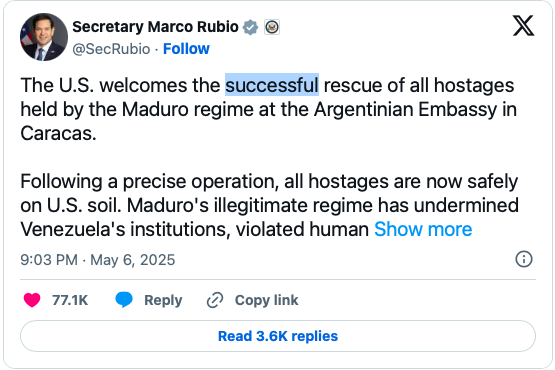This screenshot has width=555, height=370.
Task: Click the chain link copy icon
Action: pos(215,300)
